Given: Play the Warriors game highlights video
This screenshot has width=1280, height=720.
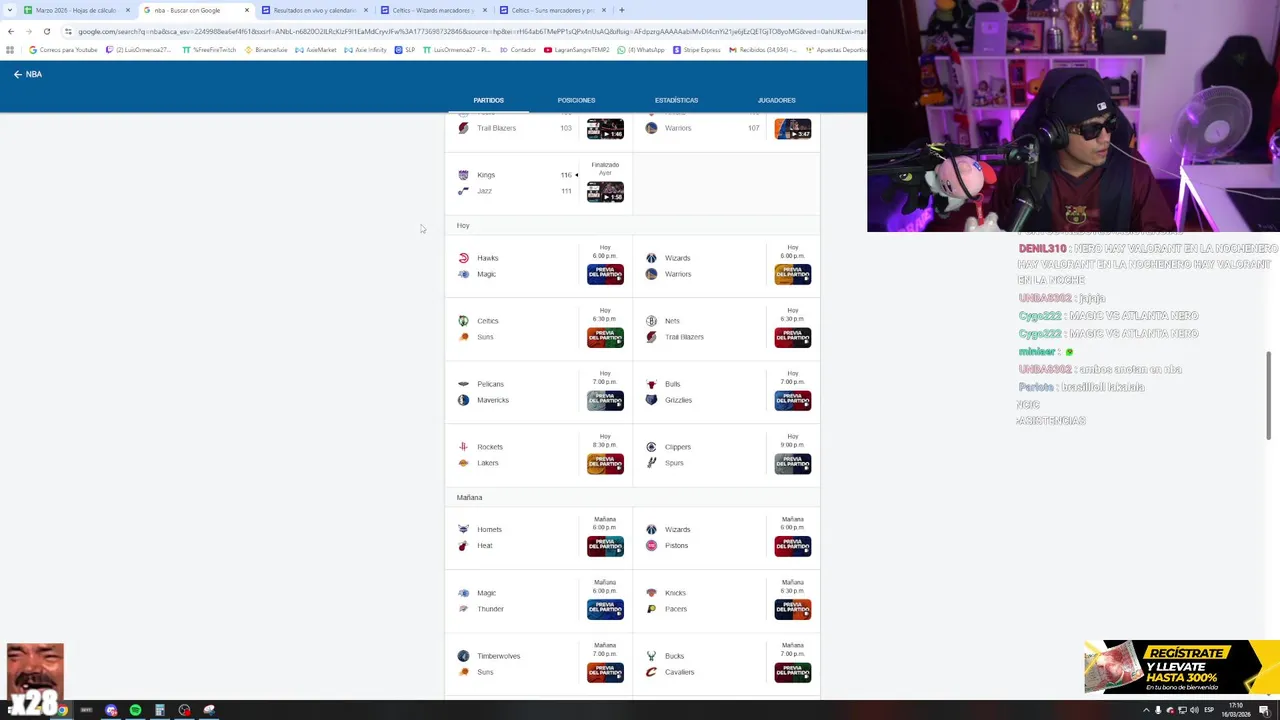Looking at the screenshot, I should [793, 129].
